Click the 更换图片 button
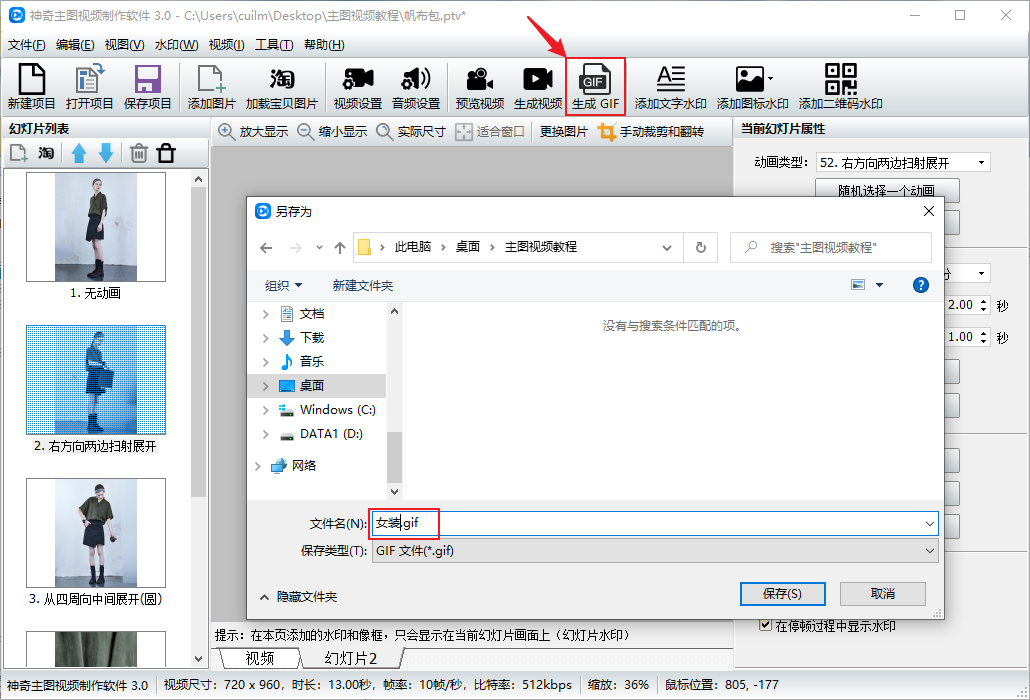This screenshot has height=700, width=1030. (563, 131)
